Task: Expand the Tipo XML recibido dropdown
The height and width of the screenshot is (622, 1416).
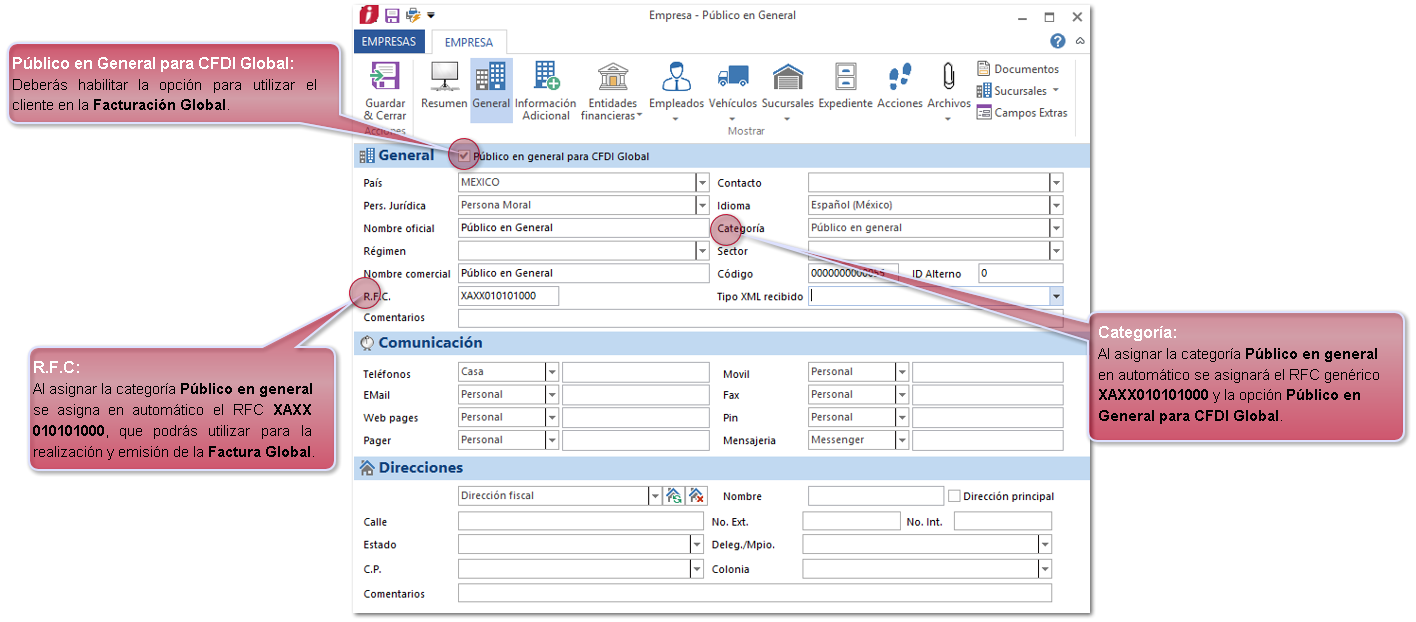Action: (x=1056, y=296)
